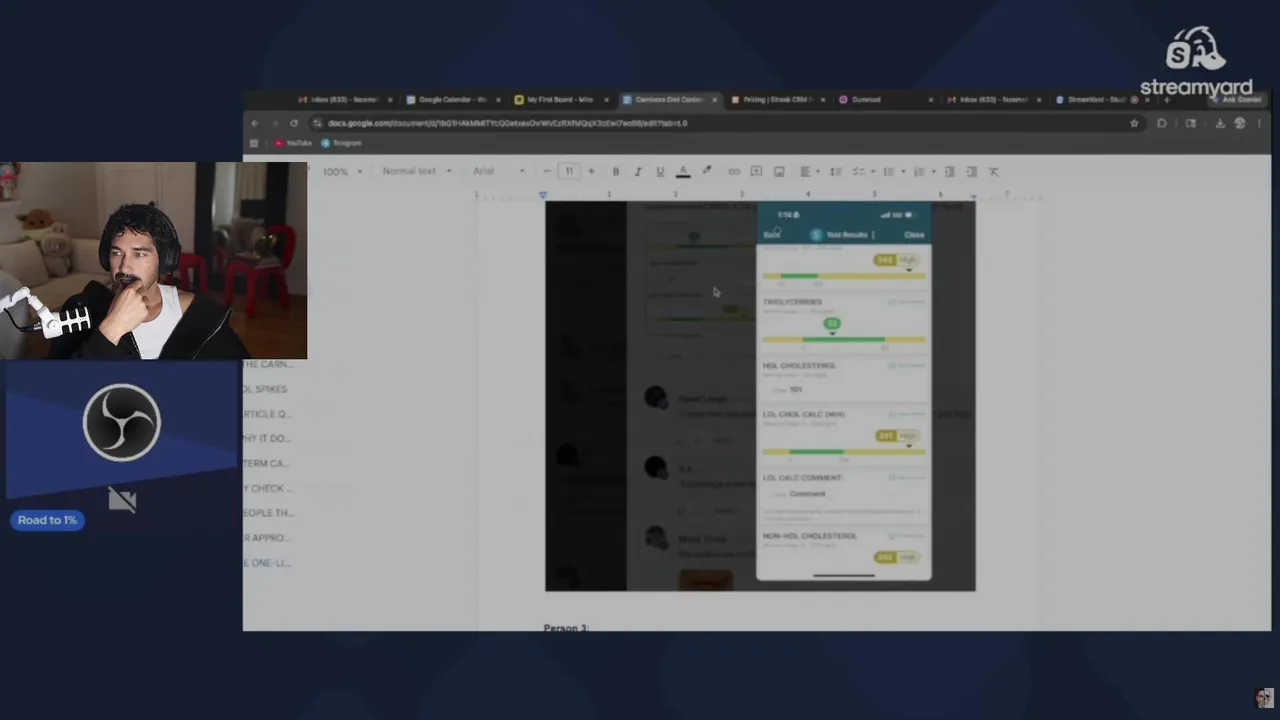Screen dimensions: 1280x720
Task: Switch to the Google Calendar tab
Action: [453, 100]
